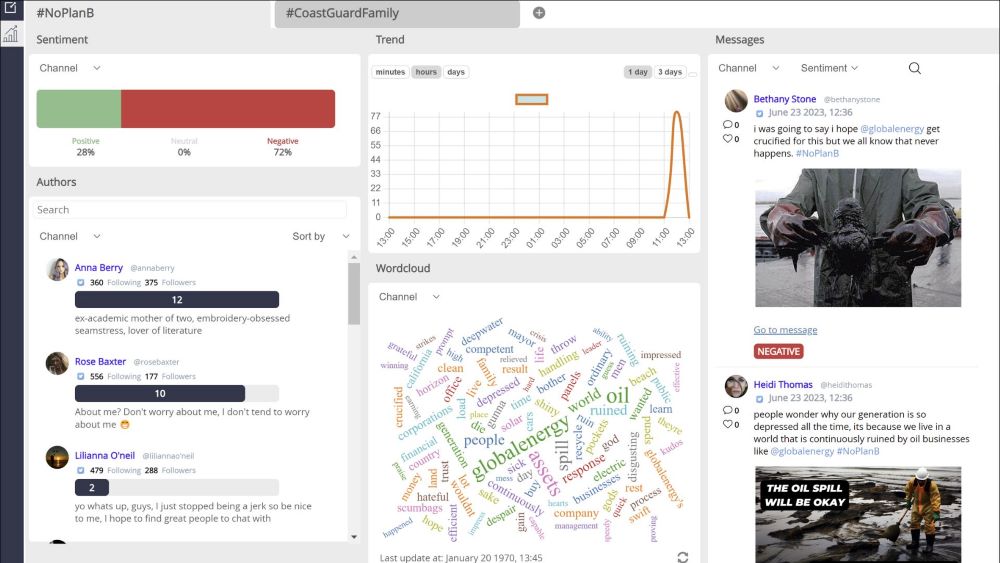Viewport: 1000px width, 563px height.
Task: Switch to the #CoastGuardFamily tab
Action: pos(396,14)
